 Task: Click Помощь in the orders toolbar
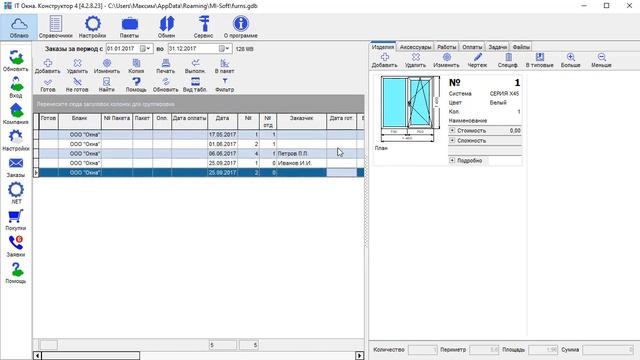[136, 85]
